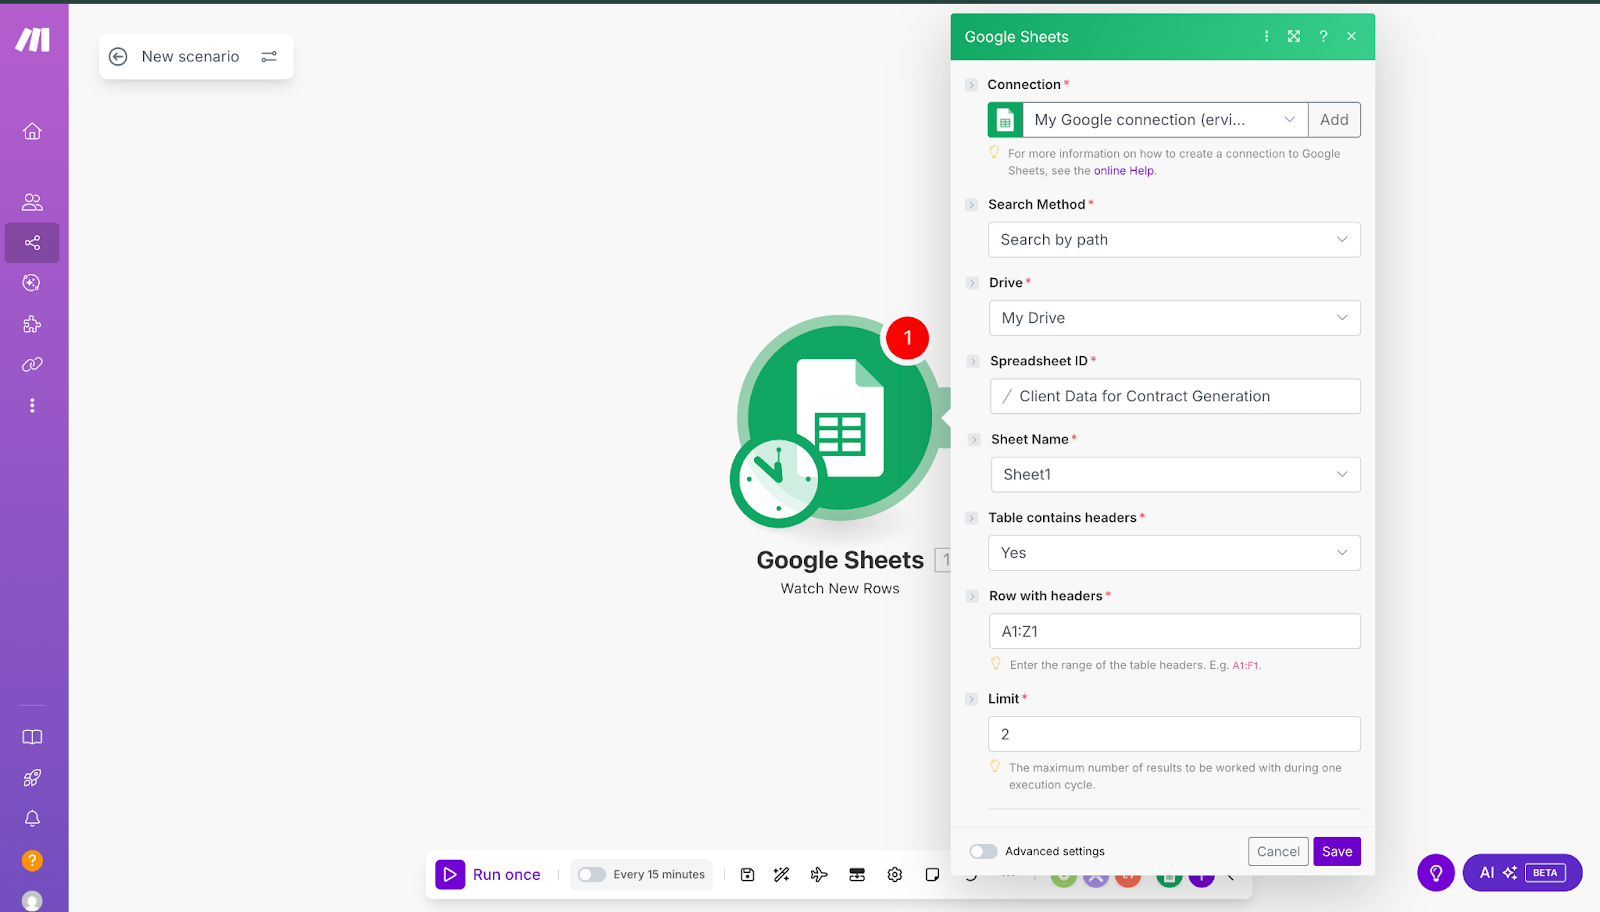1600x912 pixels.
Task: Click the Limit input field
Action: 1174,734
